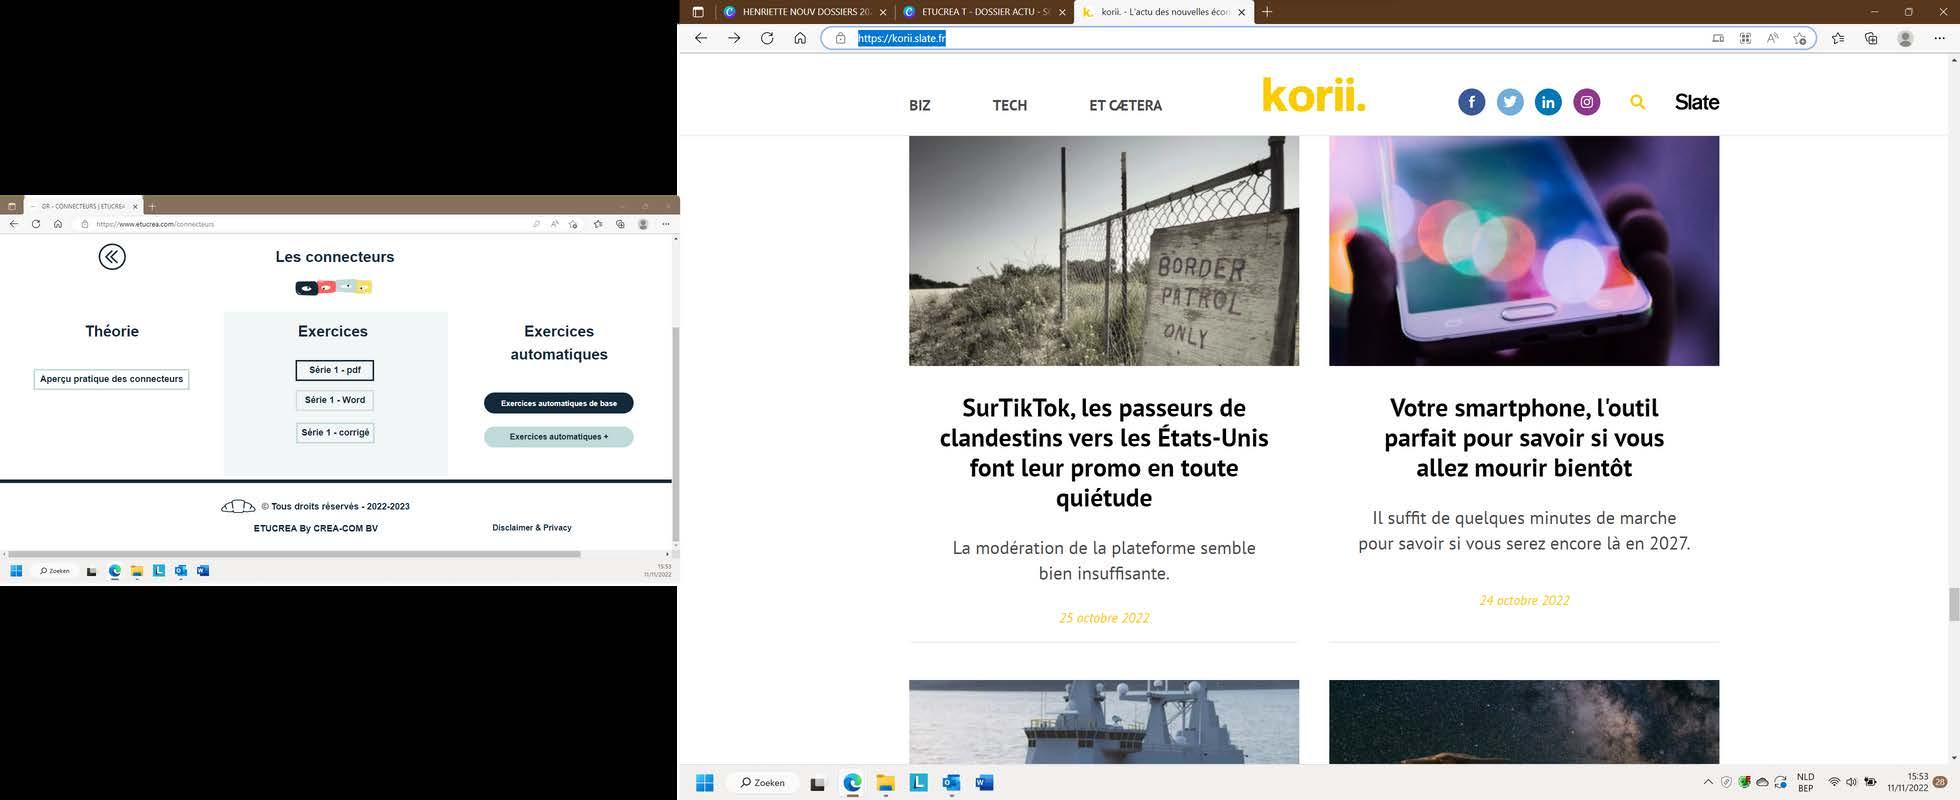Click Aperçu pratique des connecteurs button

point(111,379)
